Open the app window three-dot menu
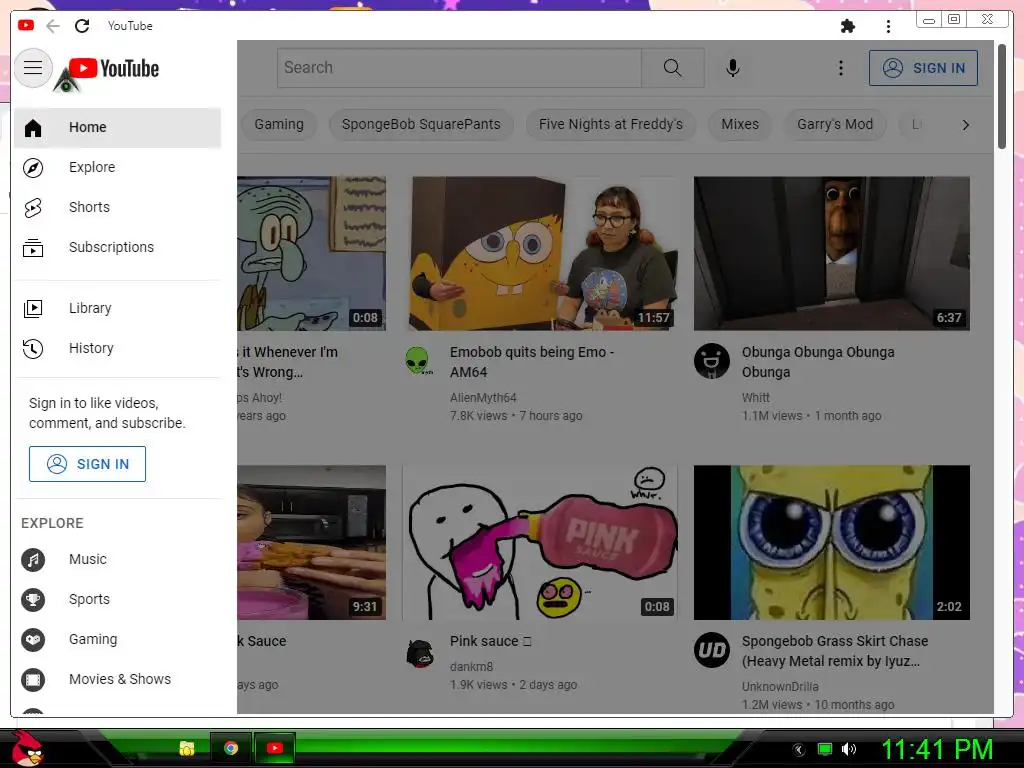 pos(888,26)
